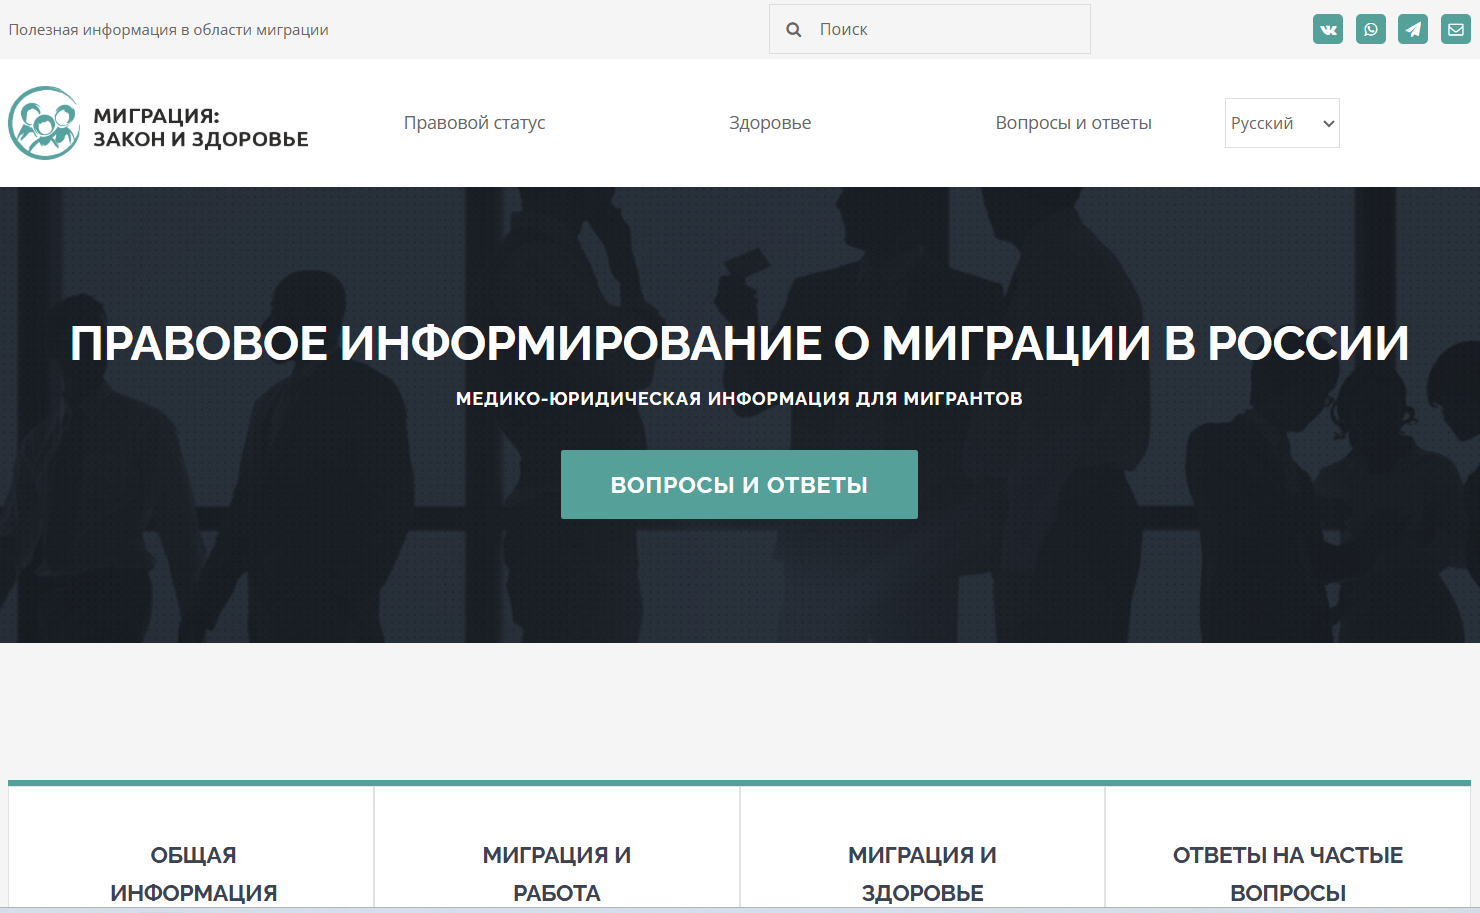Screen dimensions: 1480x913
Task: Click the Полезная информация в области миграции text
Action: [x=169, y=30]
